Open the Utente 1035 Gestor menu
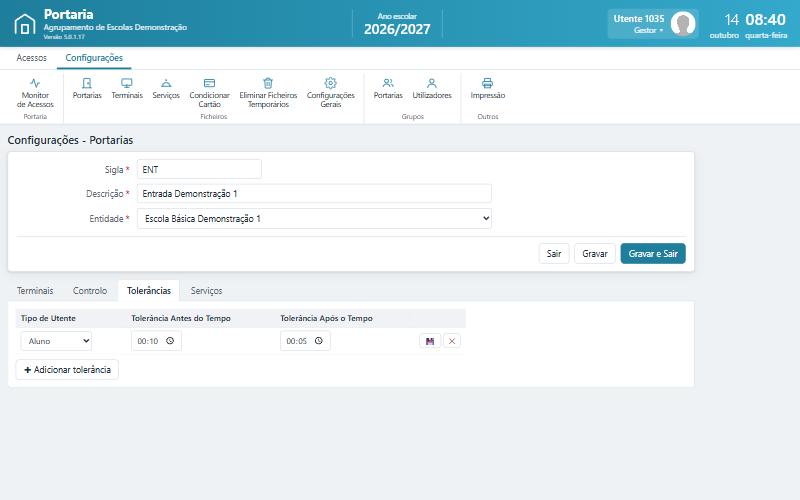Screen dimensions: 800x500 [653, 24]
